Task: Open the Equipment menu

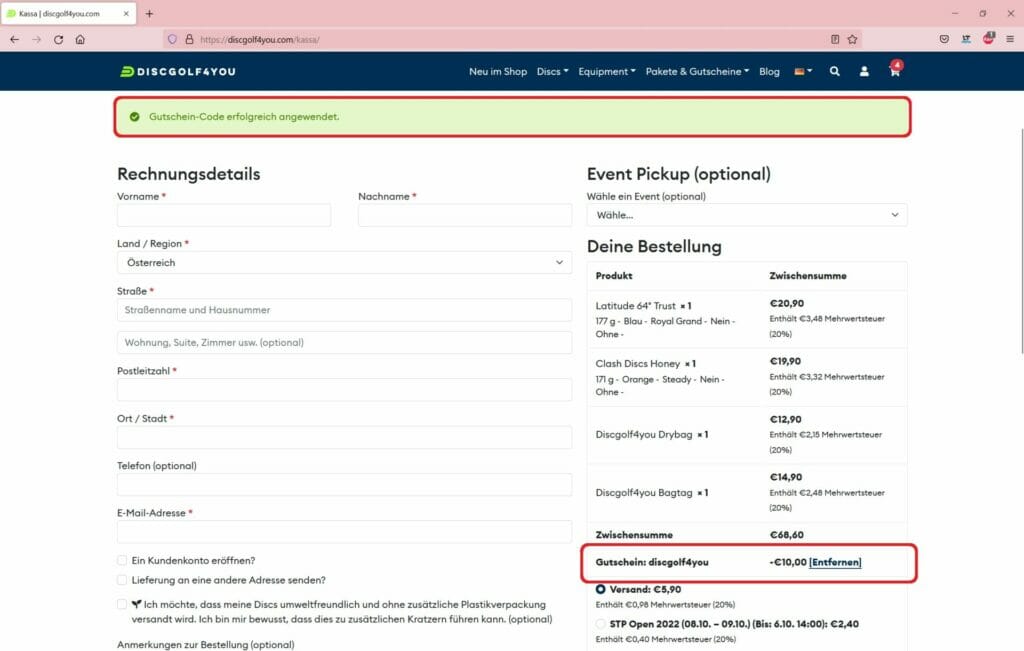Action: click(606, 72)
